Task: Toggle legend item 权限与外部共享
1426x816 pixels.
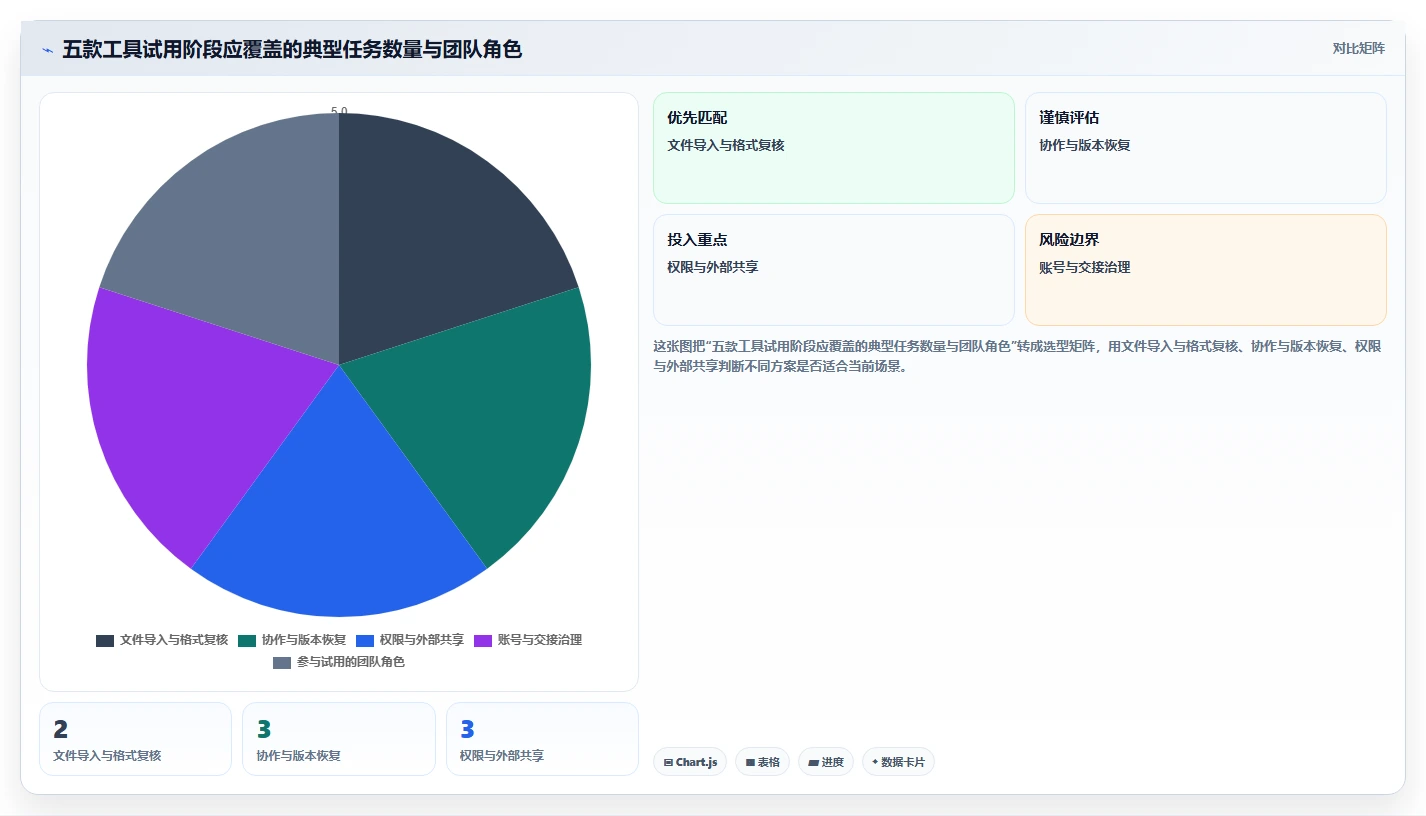Action: (x=410, y=640)
